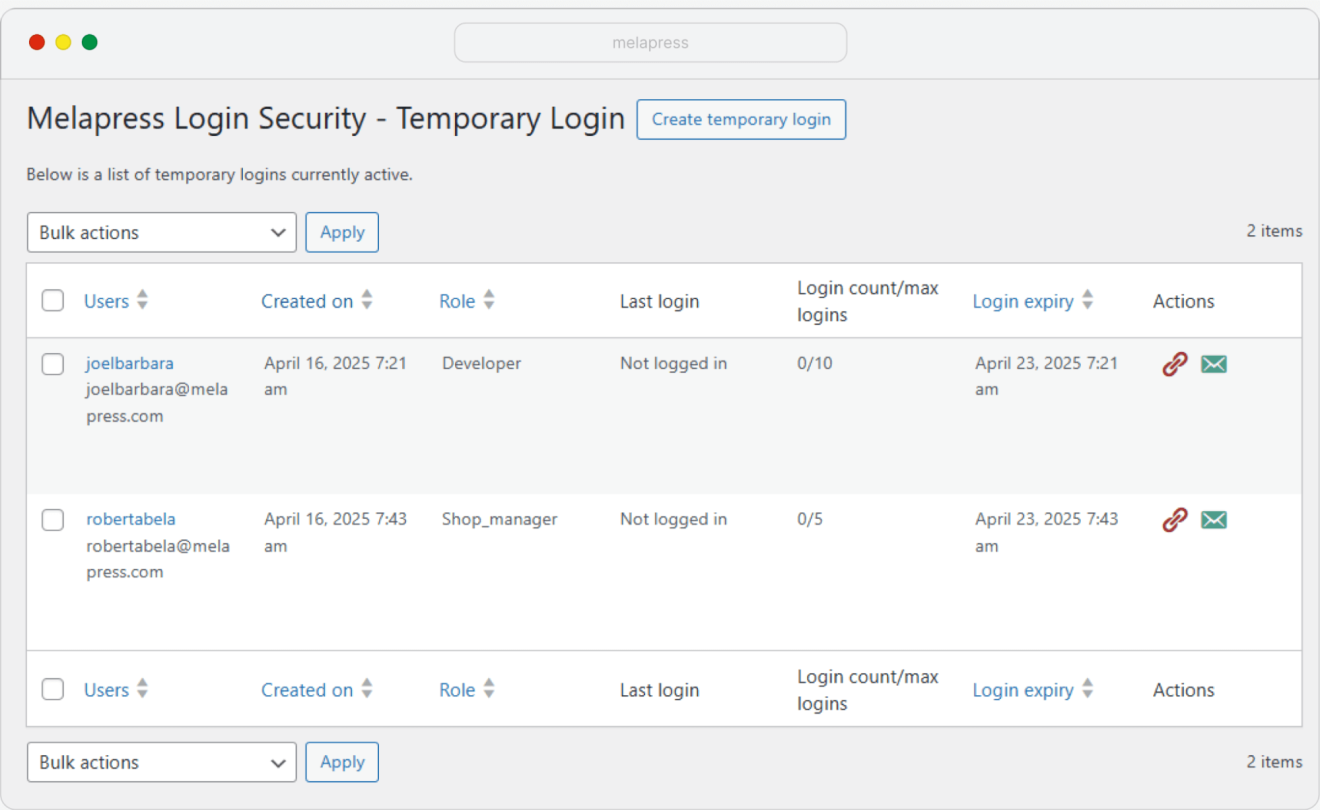The image size is (1320, 810).
Task: Open the robertabela user link
Action: point(131,519)
